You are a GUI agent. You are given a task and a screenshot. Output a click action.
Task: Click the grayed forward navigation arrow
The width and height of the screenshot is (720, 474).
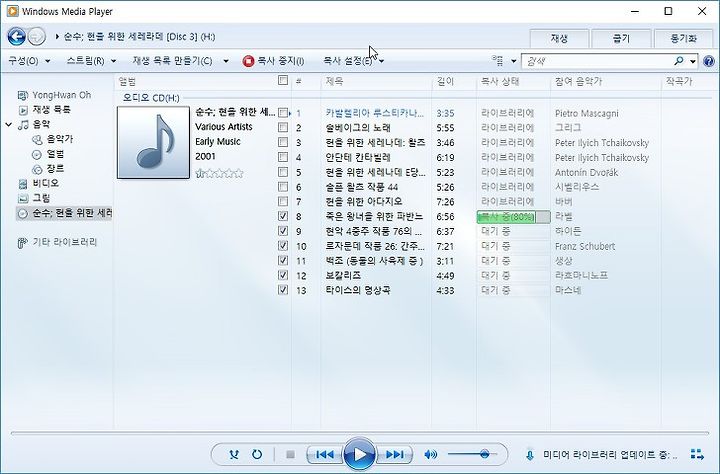click(x=37, y=36)
